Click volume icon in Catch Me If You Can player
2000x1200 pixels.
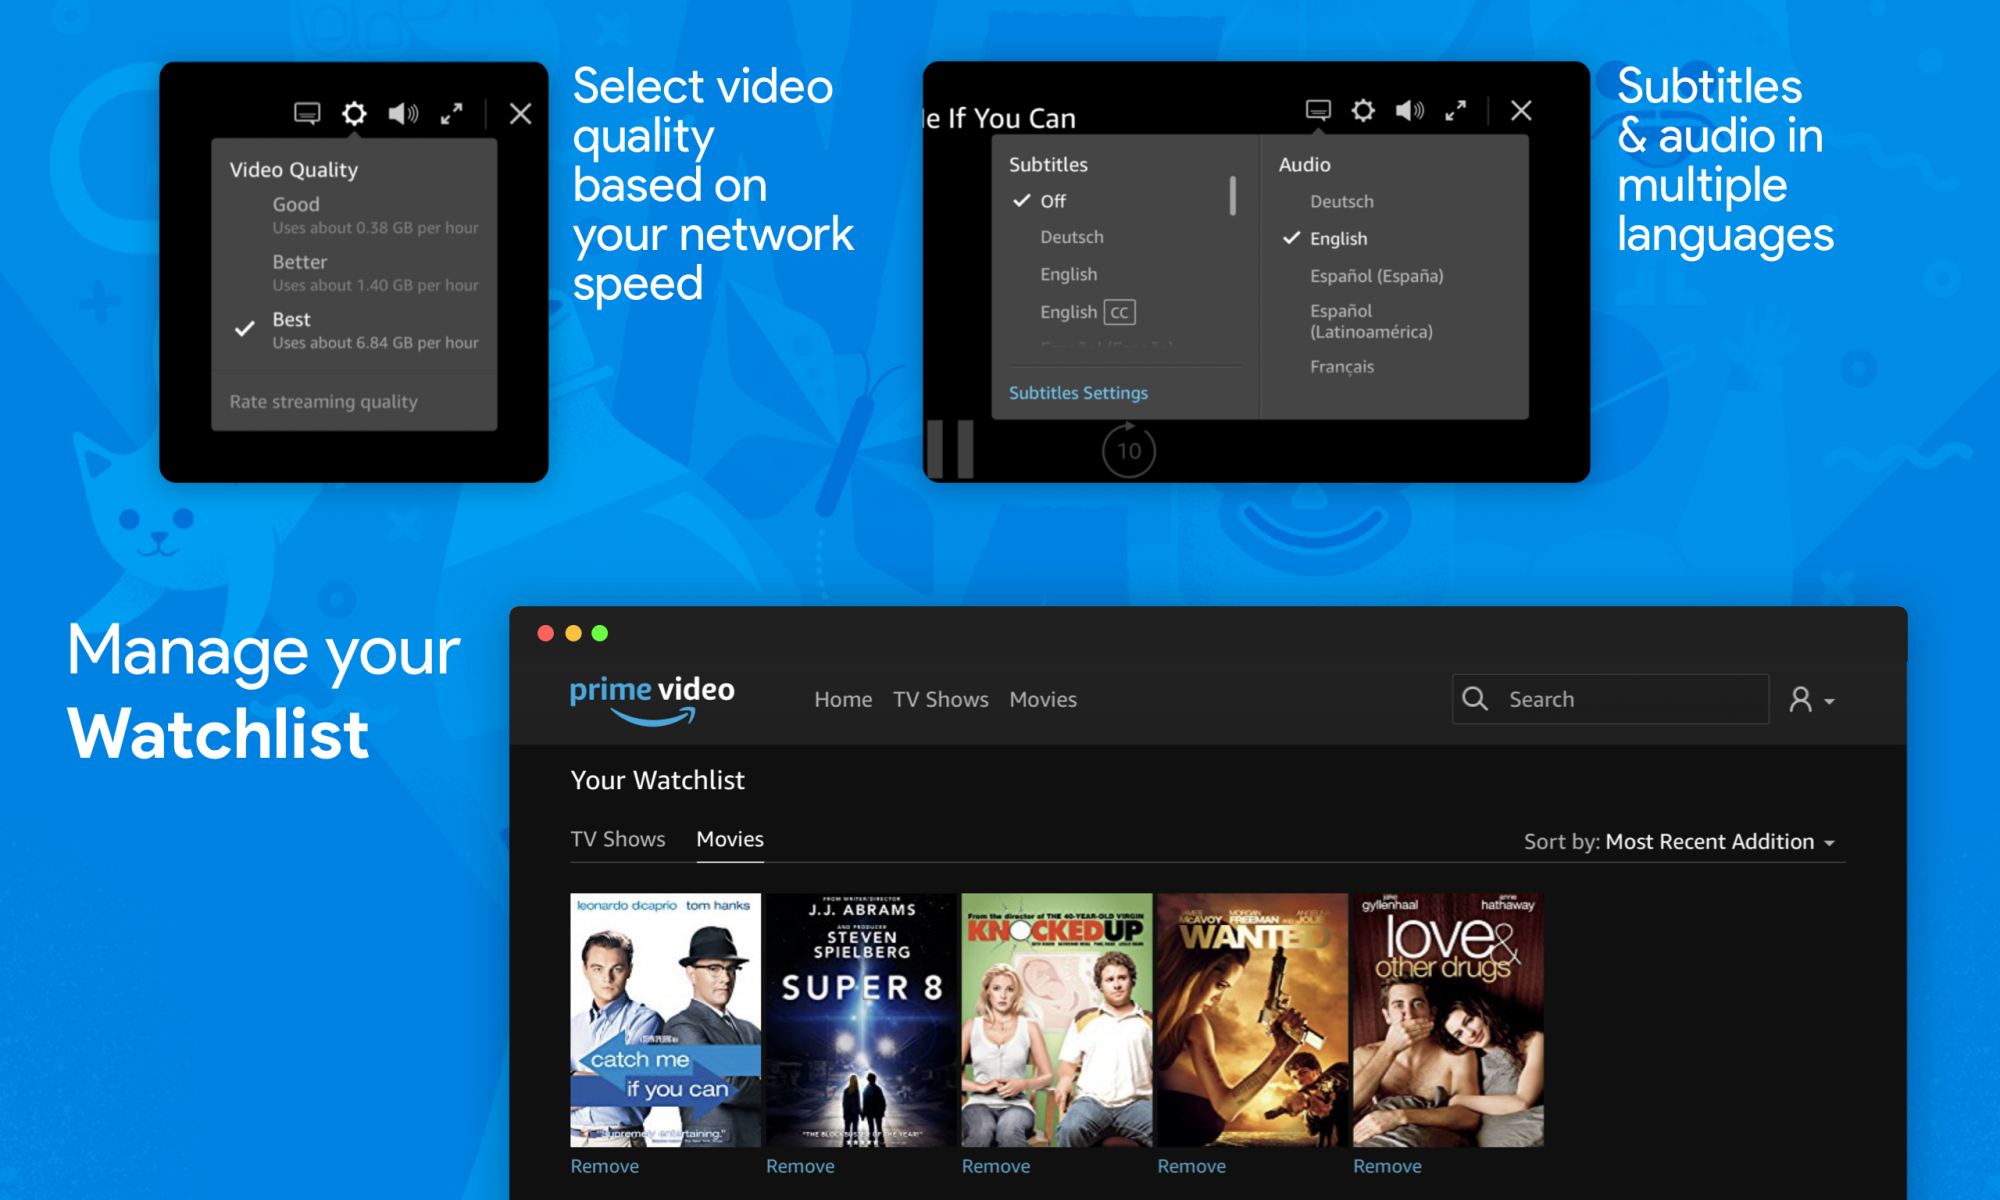[1410, 110]
